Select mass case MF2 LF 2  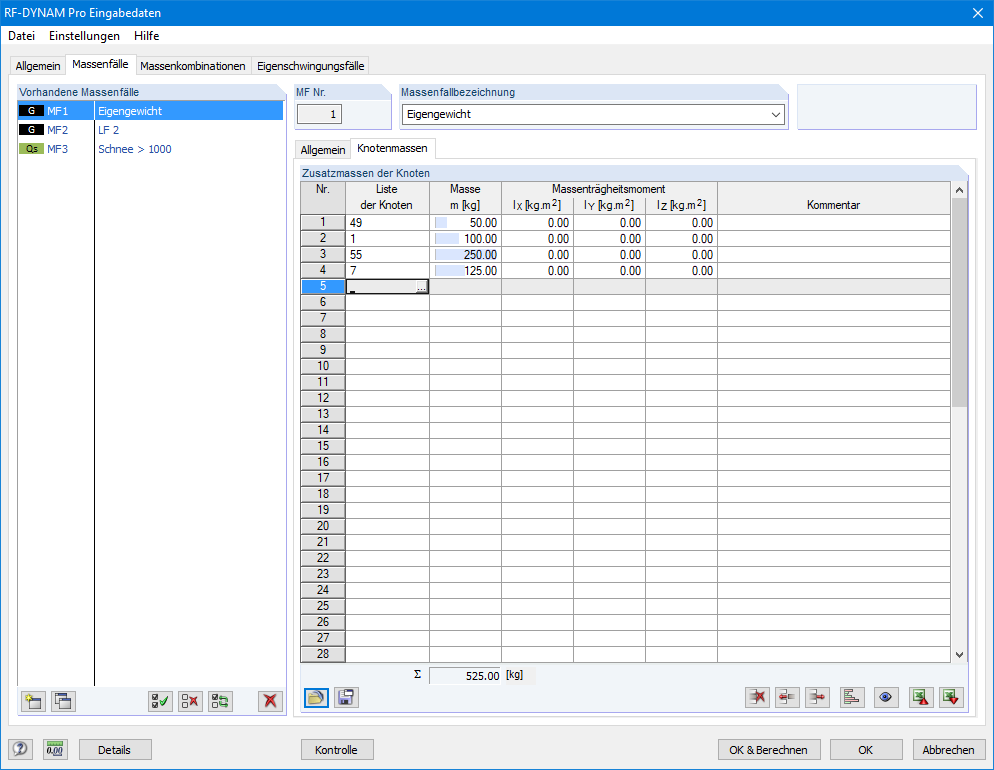[x=150, y=130]
